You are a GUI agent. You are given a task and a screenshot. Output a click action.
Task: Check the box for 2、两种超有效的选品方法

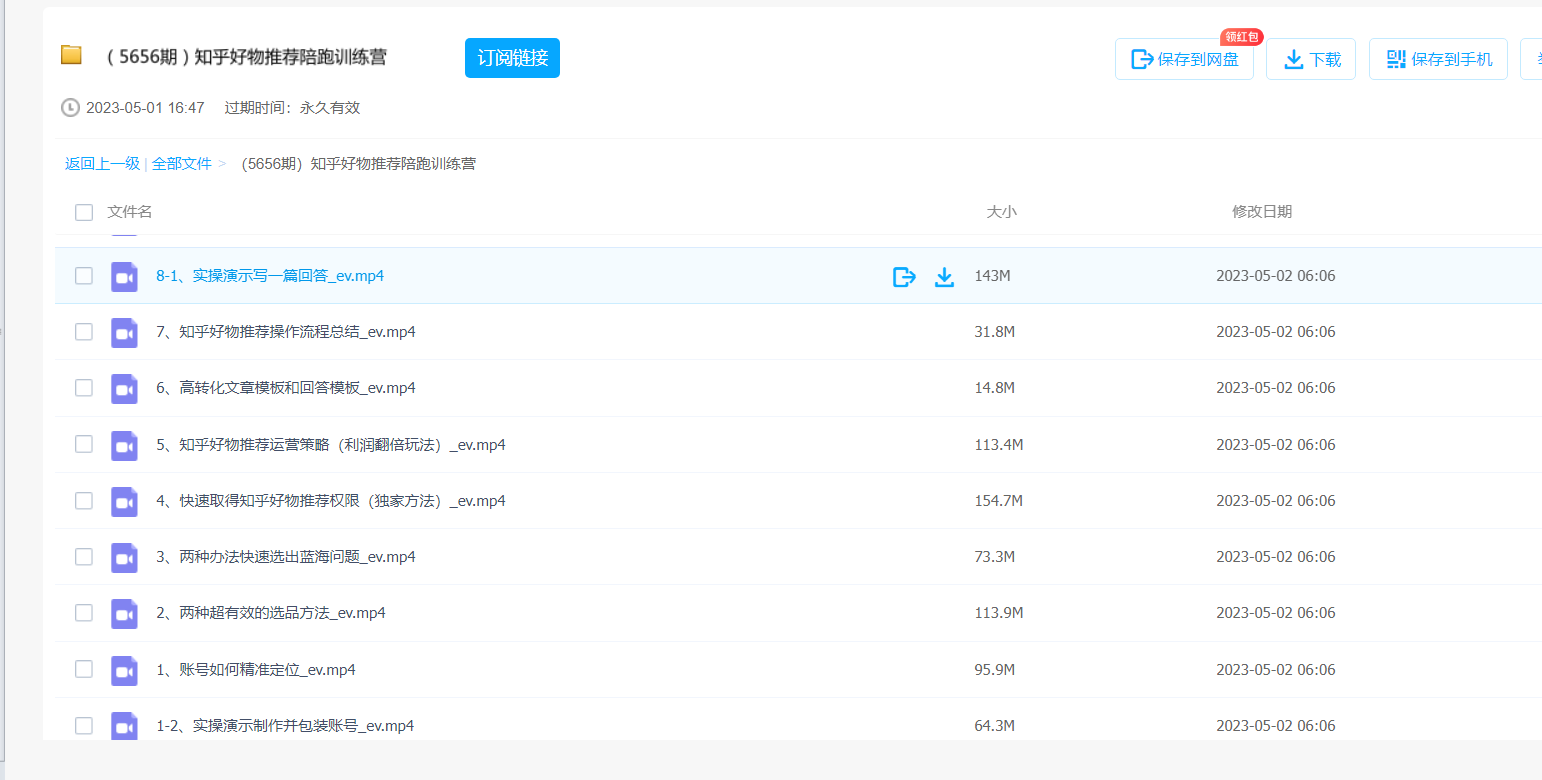click(84, 612)
